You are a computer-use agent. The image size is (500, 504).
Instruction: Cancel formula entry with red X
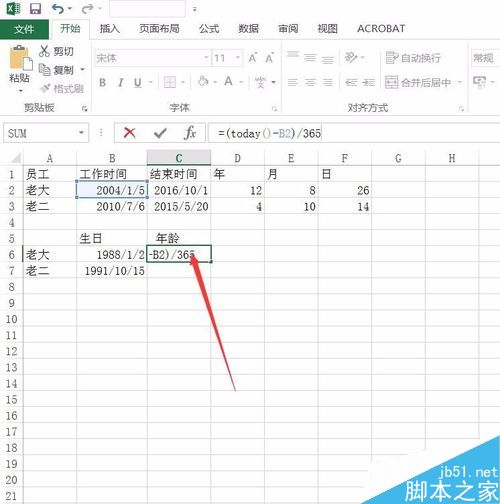coord(129,133)
